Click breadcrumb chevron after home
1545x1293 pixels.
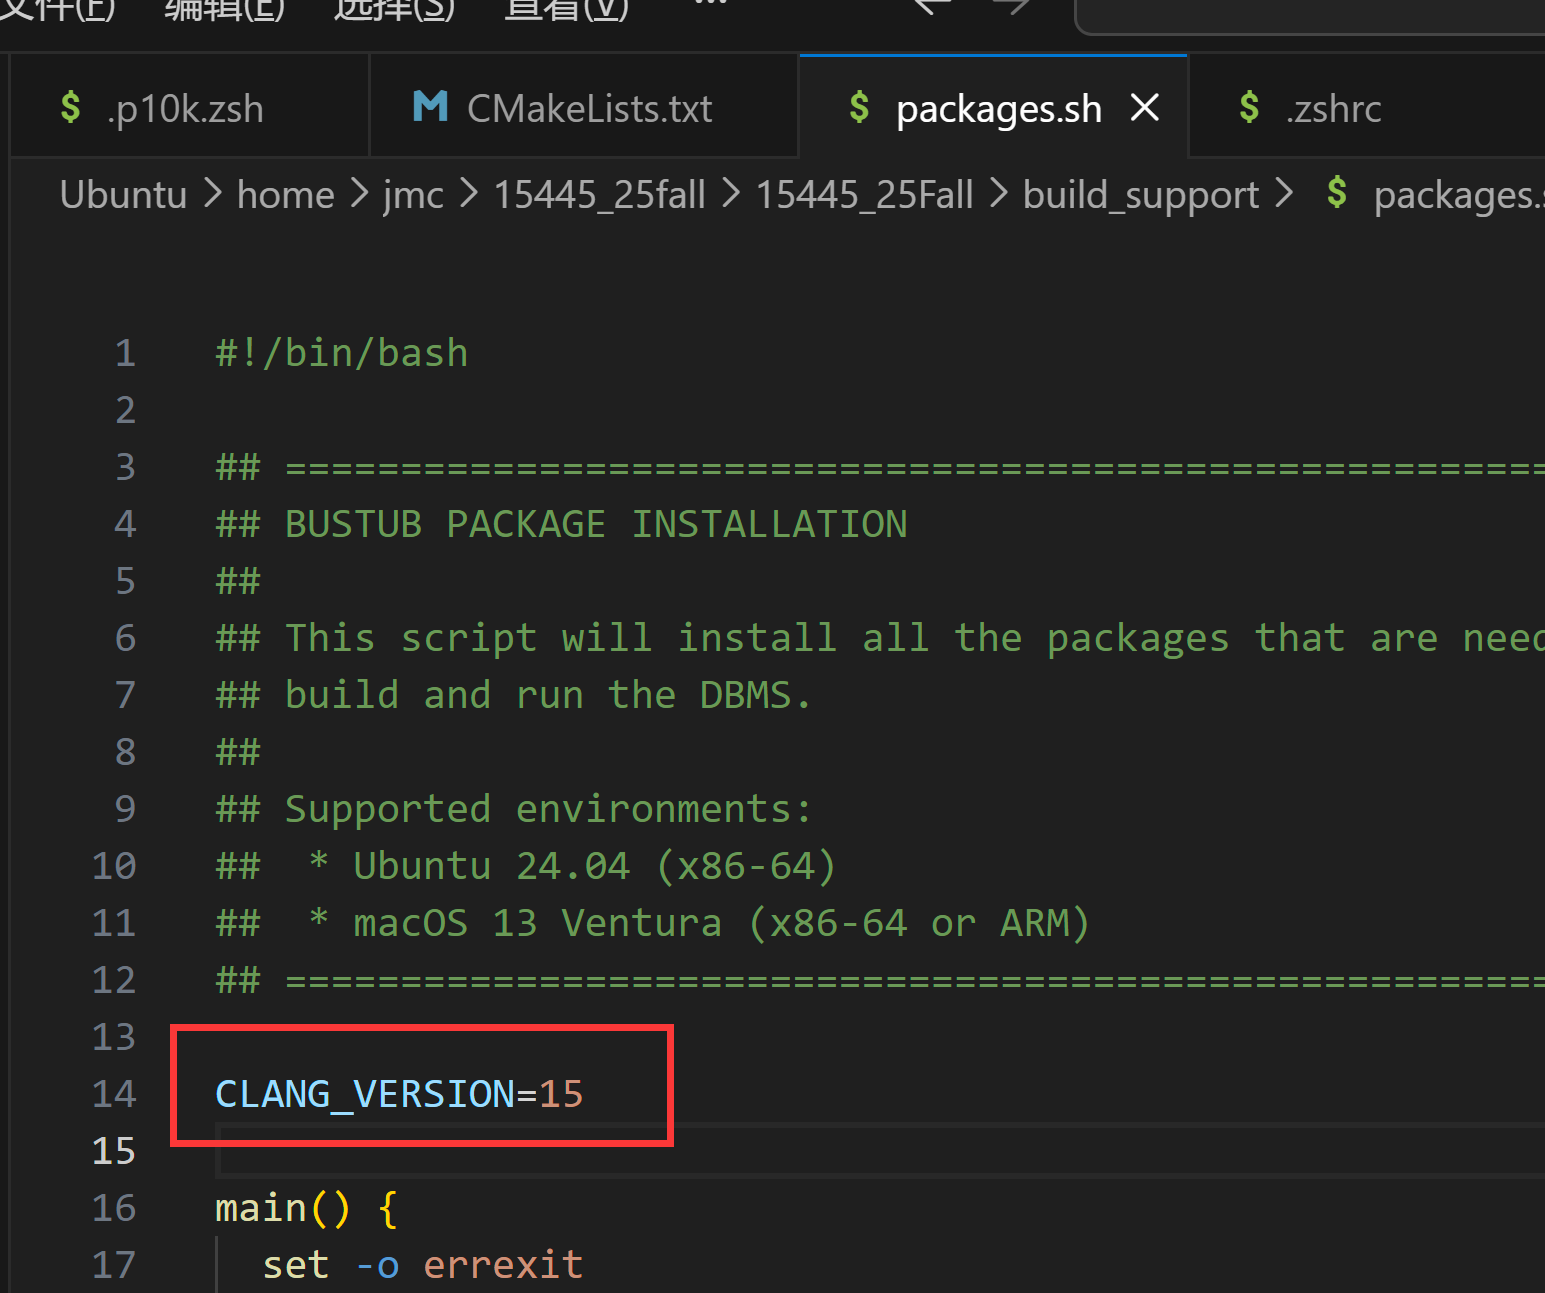pos(359,193)
